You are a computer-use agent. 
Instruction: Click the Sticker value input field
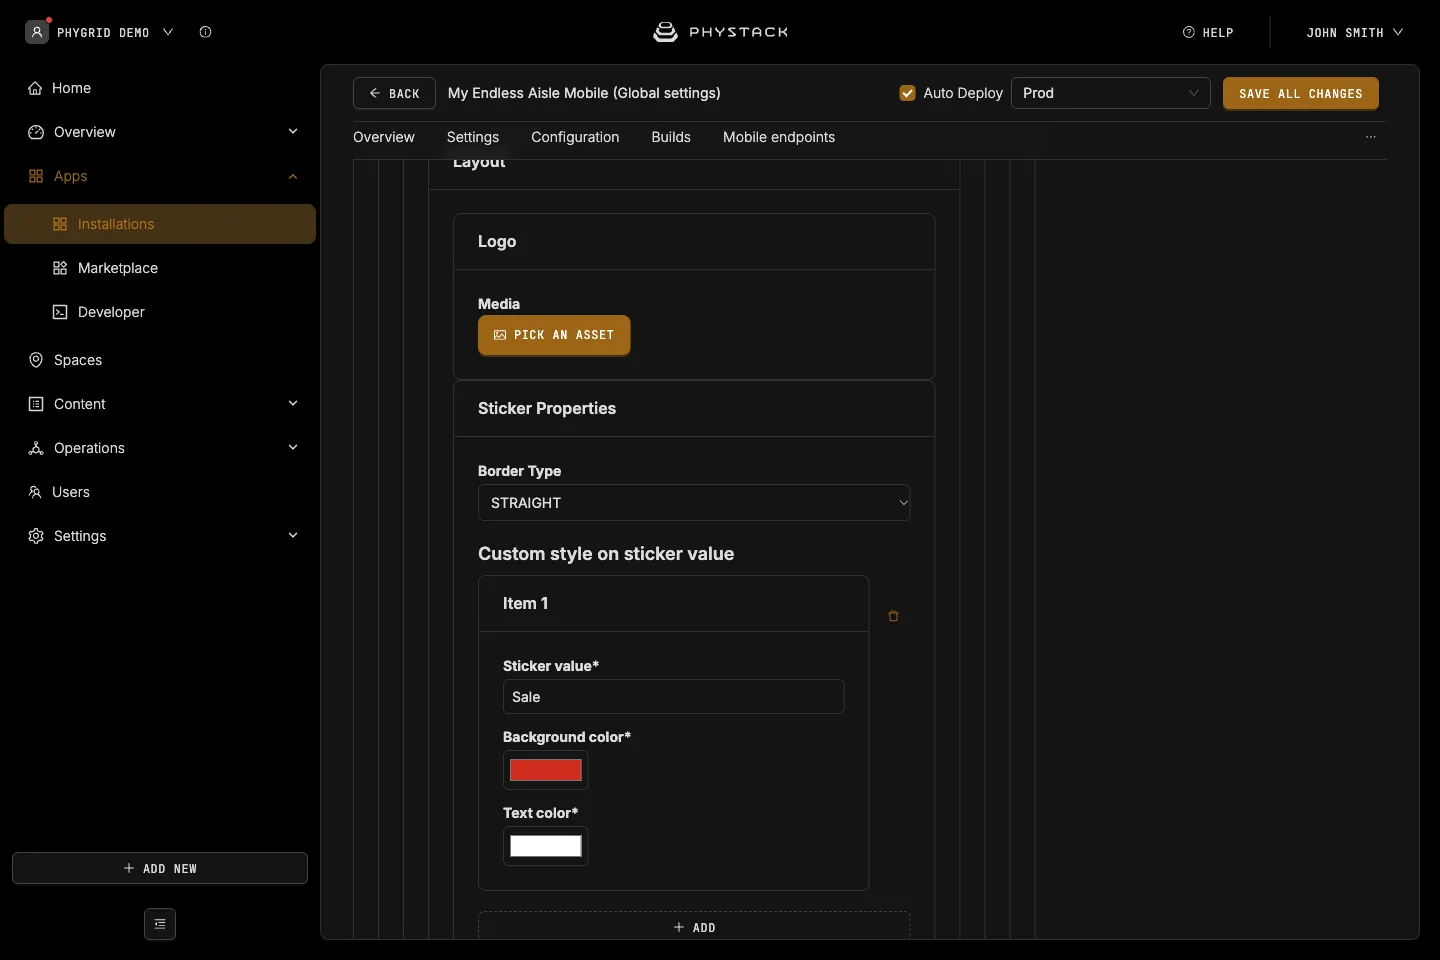click(x=674, y=697)
